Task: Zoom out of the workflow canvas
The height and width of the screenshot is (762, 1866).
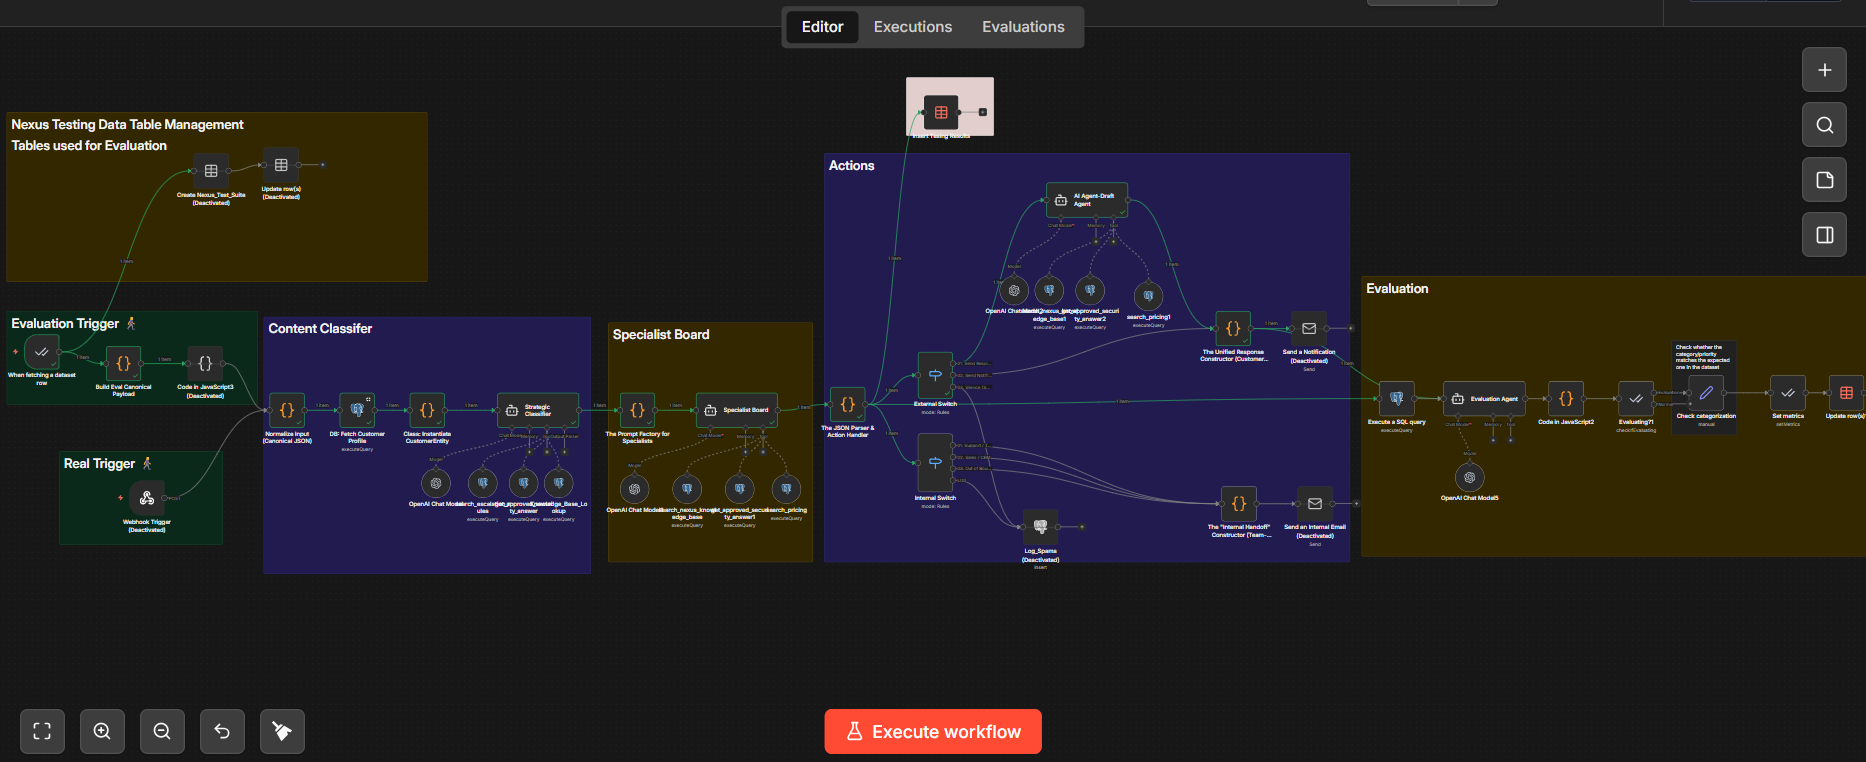Action: click(x=162, y=731)
